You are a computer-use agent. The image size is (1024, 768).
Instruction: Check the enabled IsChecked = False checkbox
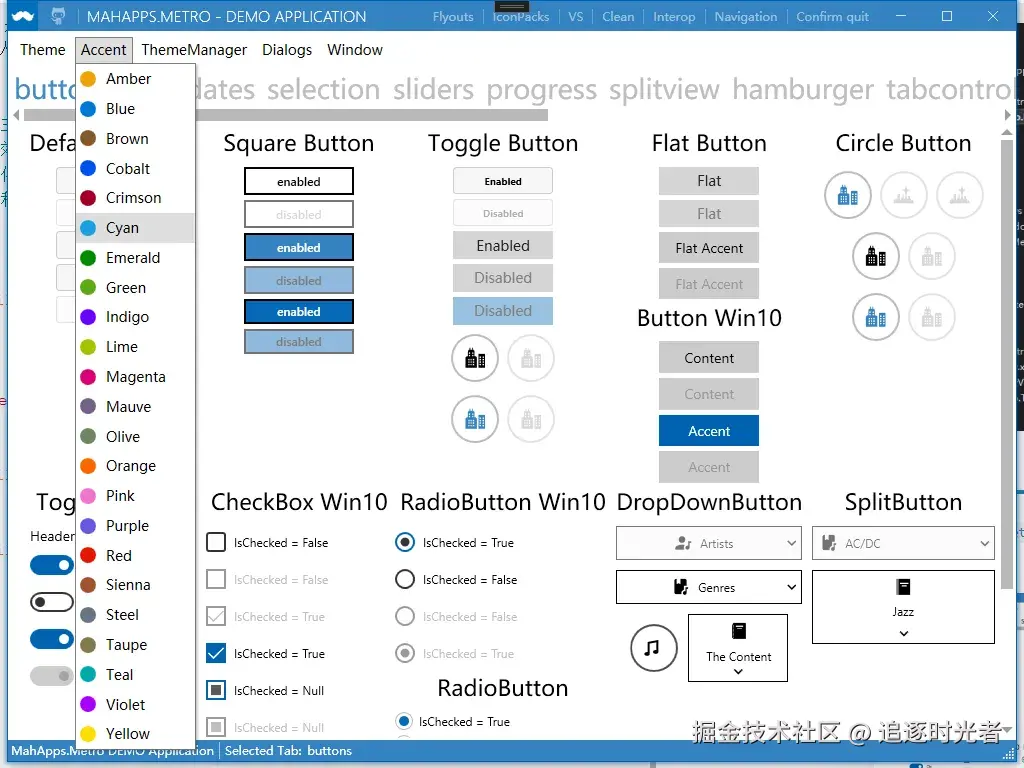pyautogui.click(x=216, y=542)
